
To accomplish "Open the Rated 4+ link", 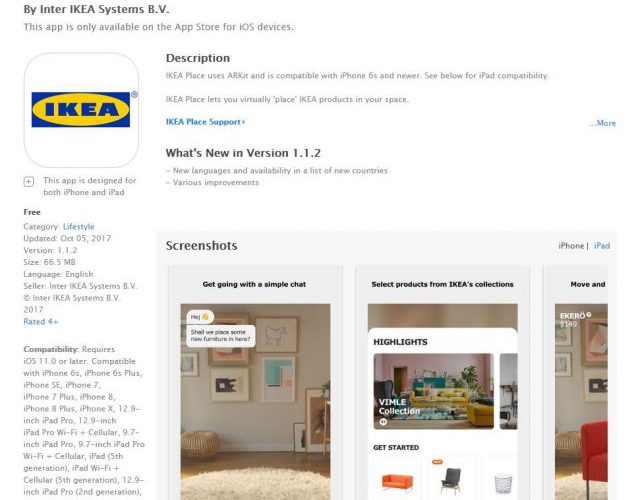I will (x=41, y=322).
